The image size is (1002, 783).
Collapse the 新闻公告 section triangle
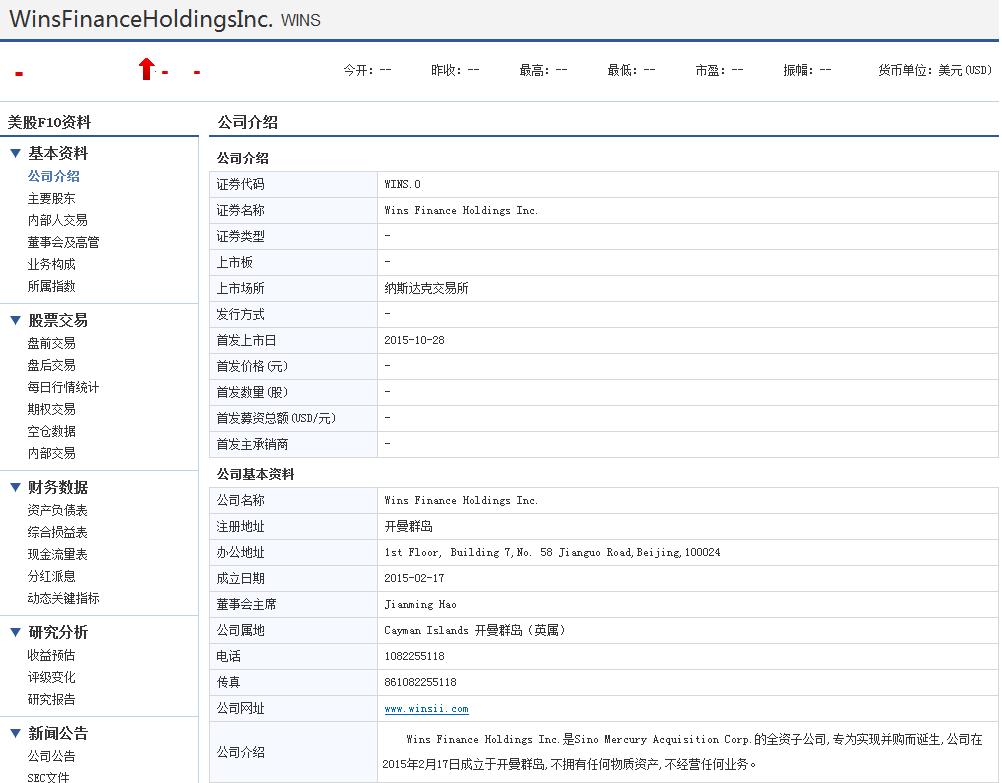(15, 733)
